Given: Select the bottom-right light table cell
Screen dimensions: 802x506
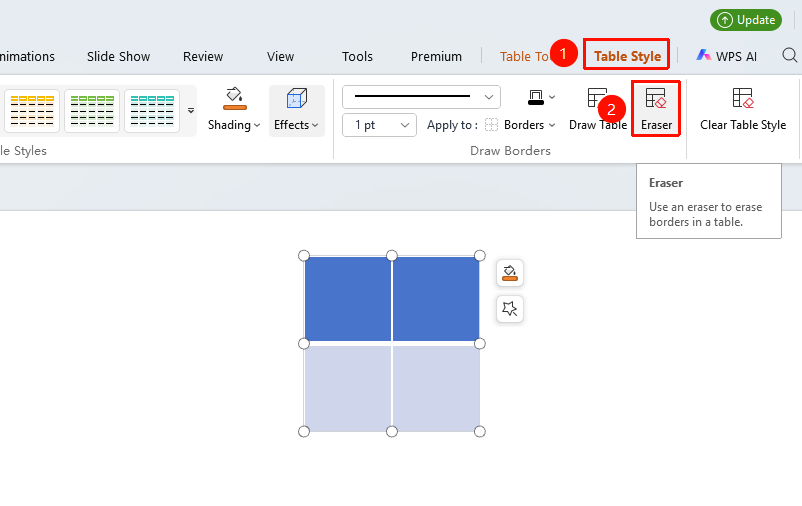Looking at the screenshot, I should click(x=436, y=388).
